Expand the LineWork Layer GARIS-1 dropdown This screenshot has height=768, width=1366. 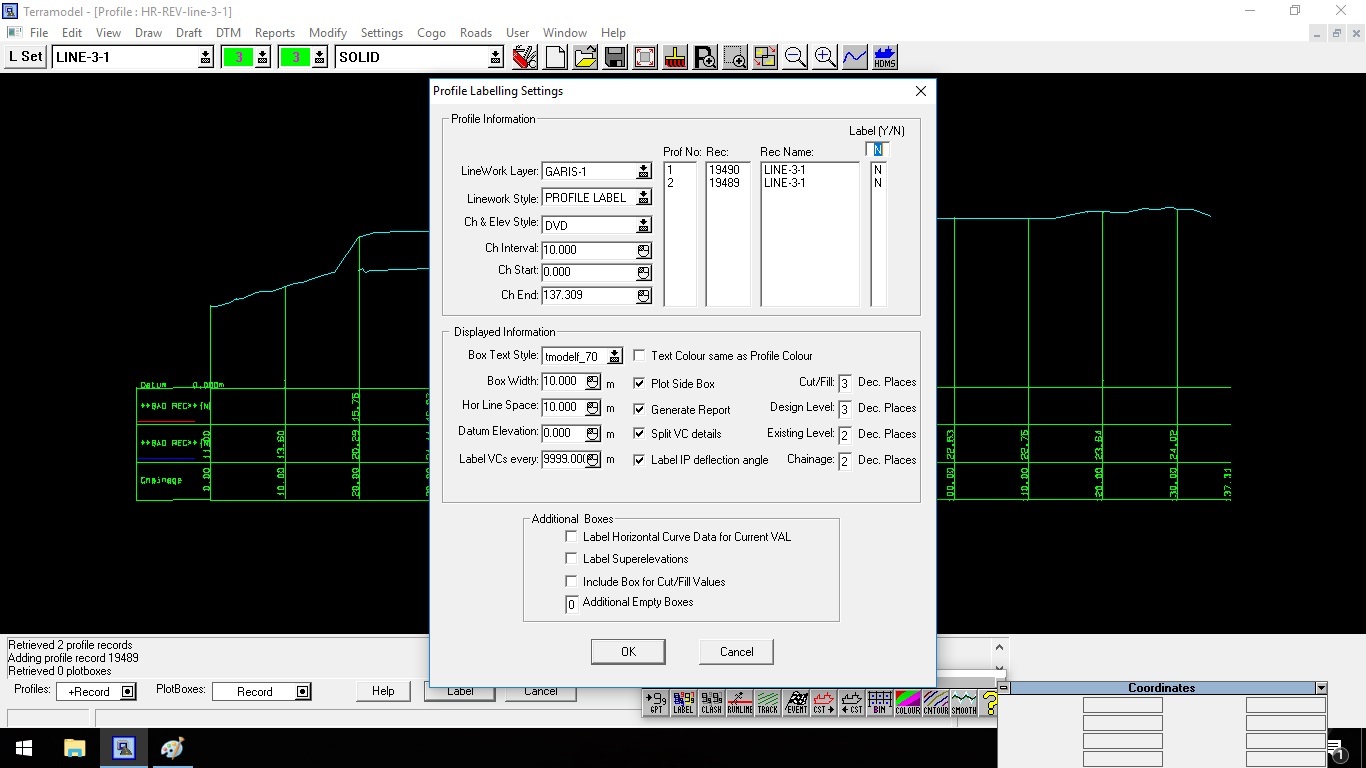[643, 172]
